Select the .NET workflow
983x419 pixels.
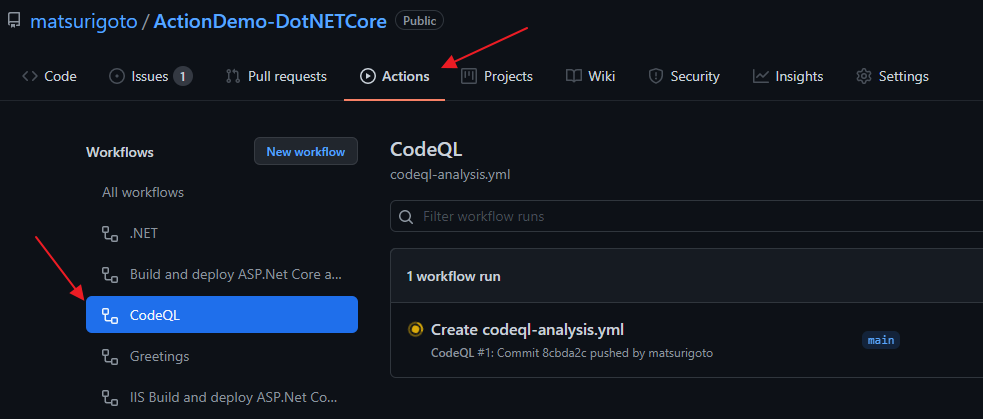tap(222, 234)
